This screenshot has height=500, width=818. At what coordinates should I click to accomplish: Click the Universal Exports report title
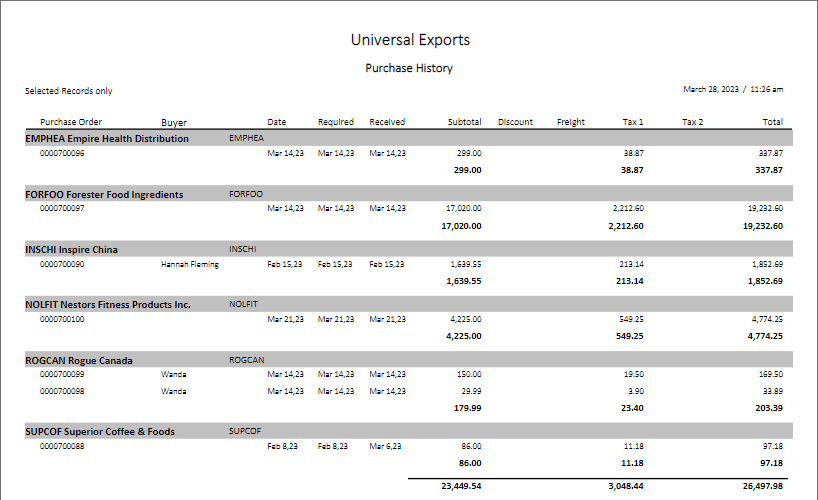point(410,40)
